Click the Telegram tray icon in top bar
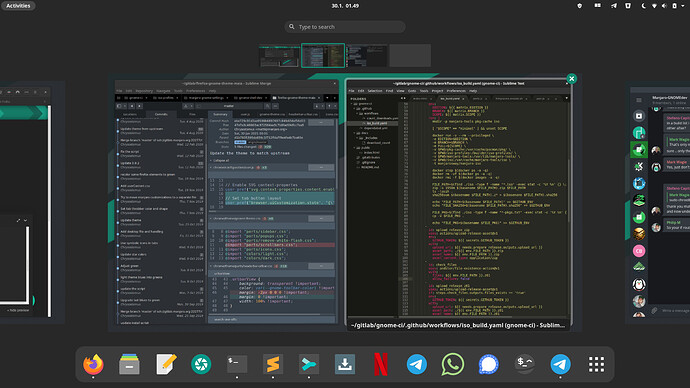690x388 pixels. click(614, 6)
